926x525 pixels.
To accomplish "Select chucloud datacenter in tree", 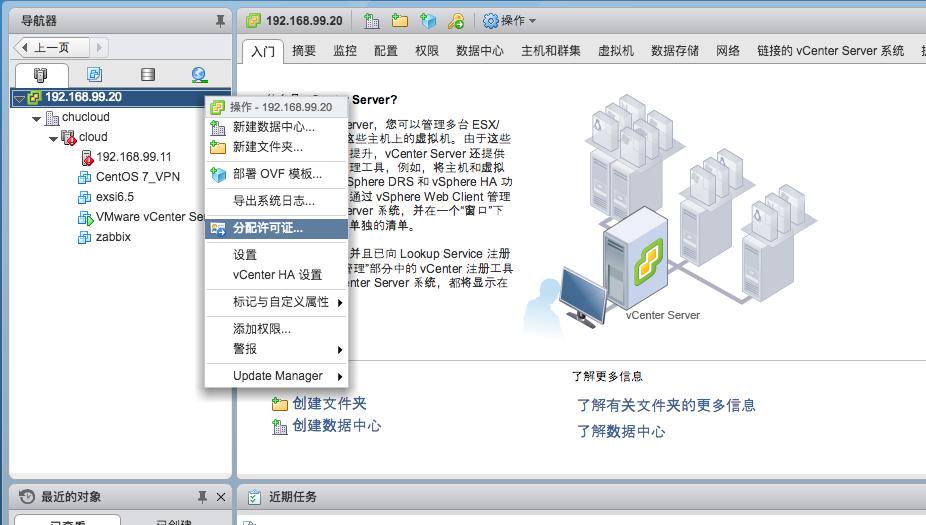I will click(86, 117).
